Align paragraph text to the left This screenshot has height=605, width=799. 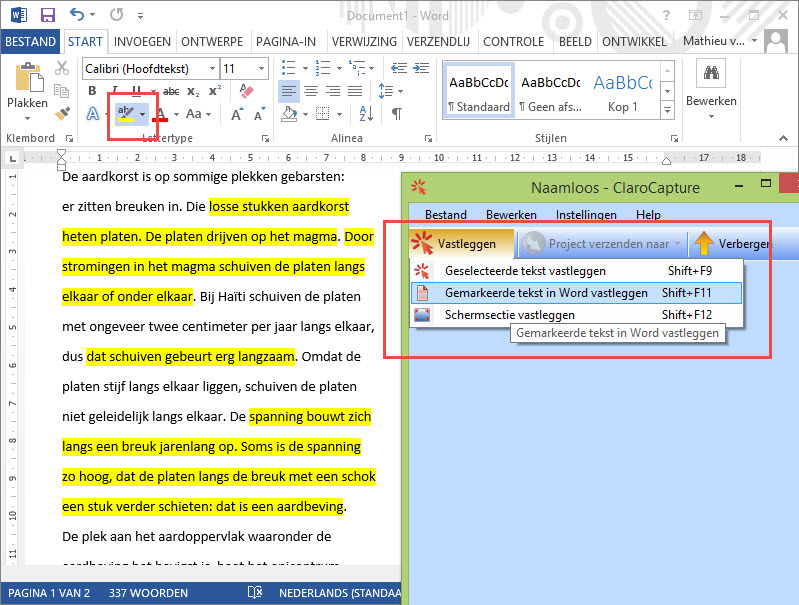point(288,91)
